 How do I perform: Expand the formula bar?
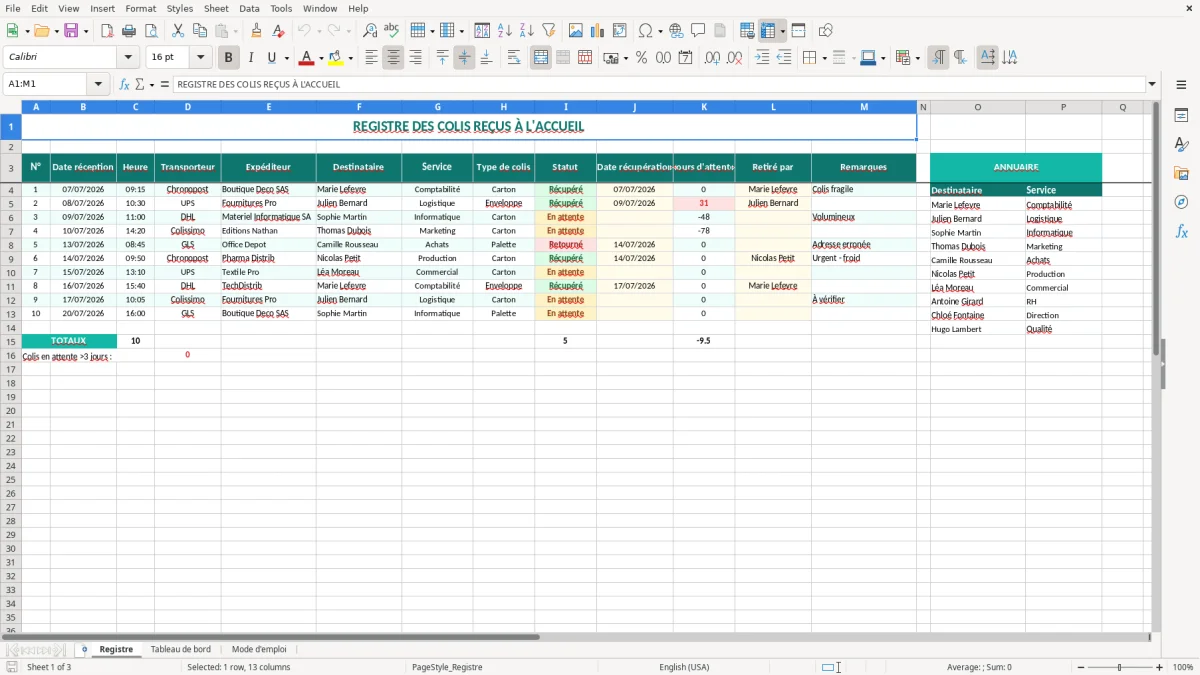(x=1152, y=84)
